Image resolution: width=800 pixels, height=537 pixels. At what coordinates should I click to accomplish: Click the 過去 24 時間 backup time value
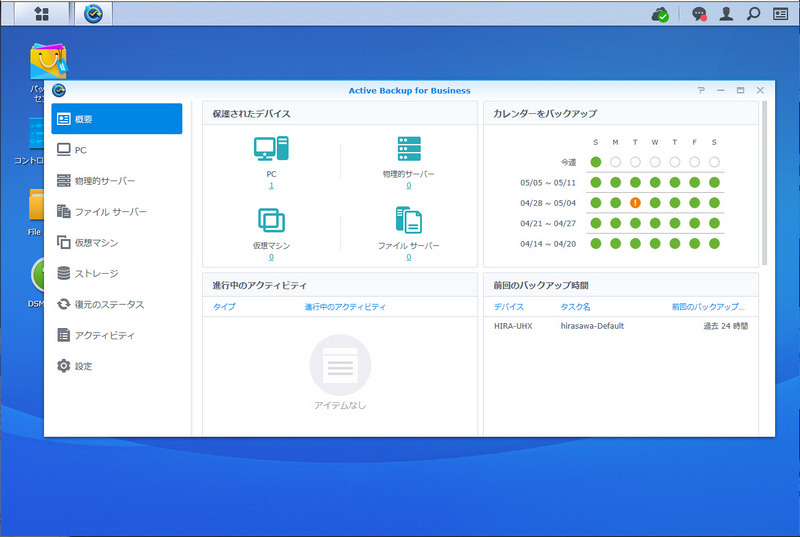pos(726,326)
